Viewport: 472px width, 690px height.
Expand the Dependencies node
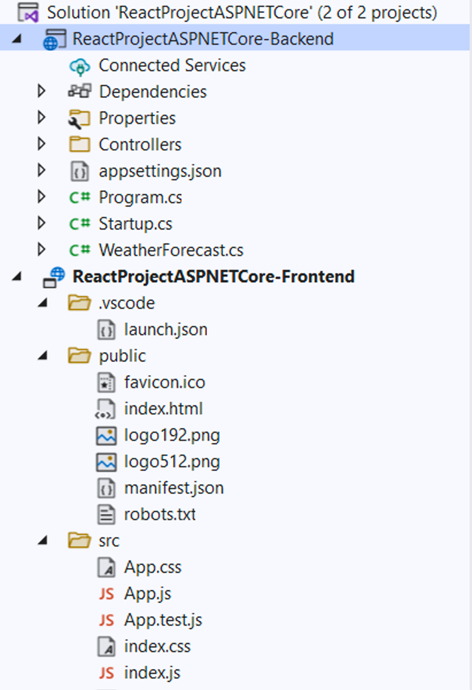coord(42,91)
